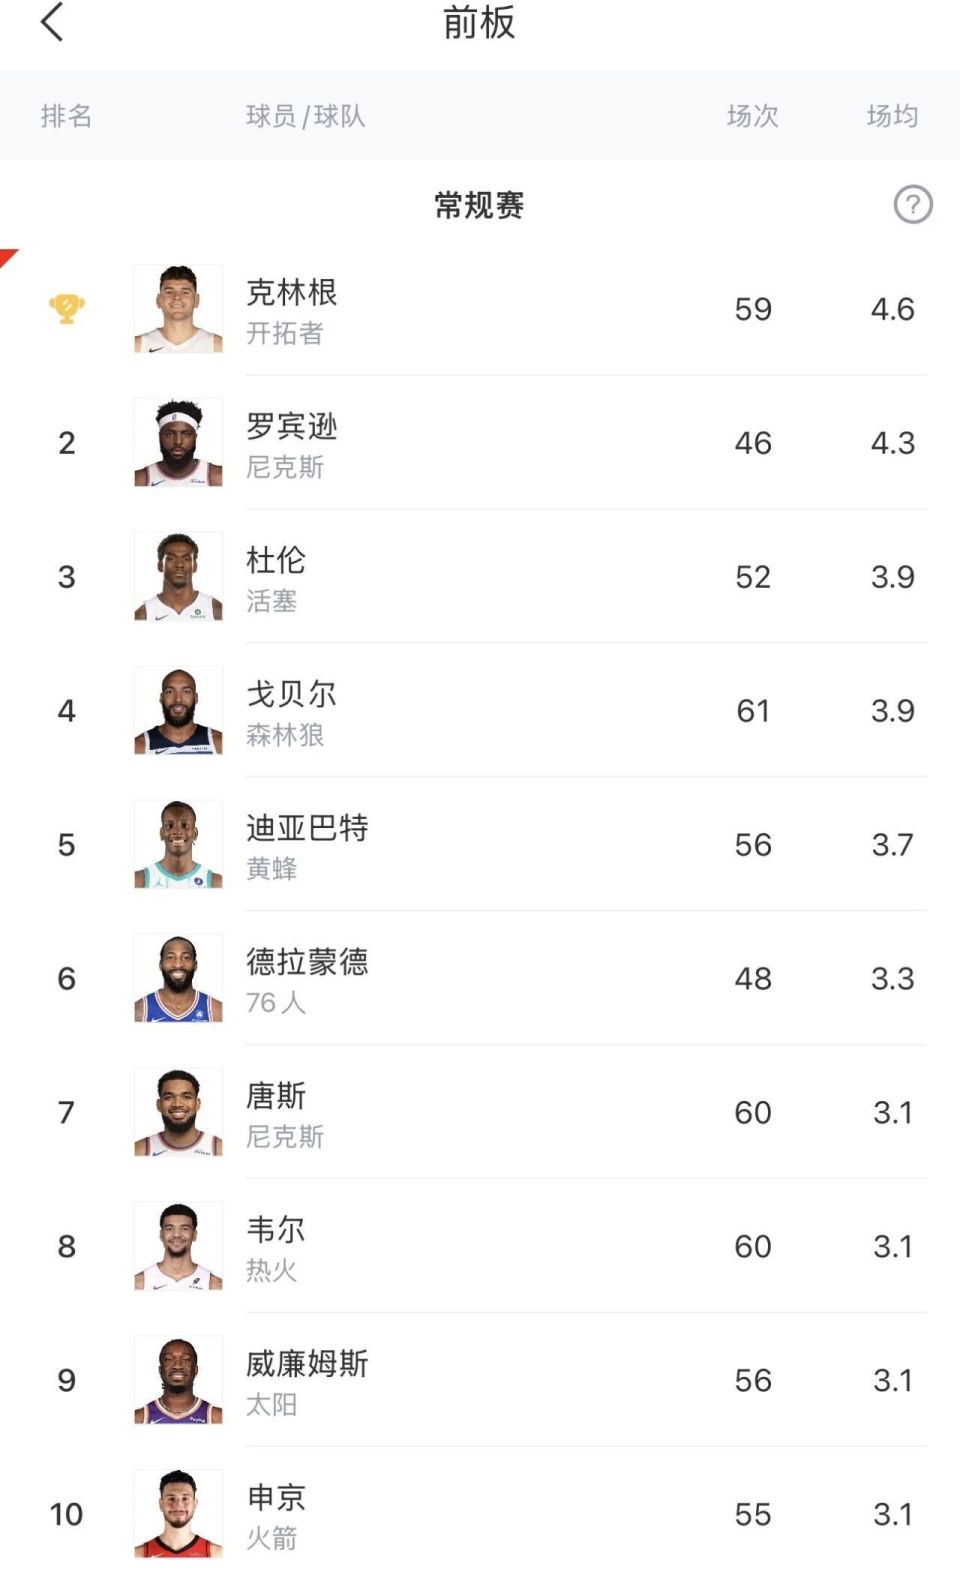Tap the gold trophy rank icon
The image size is (960, 1569).
[67, 308]
